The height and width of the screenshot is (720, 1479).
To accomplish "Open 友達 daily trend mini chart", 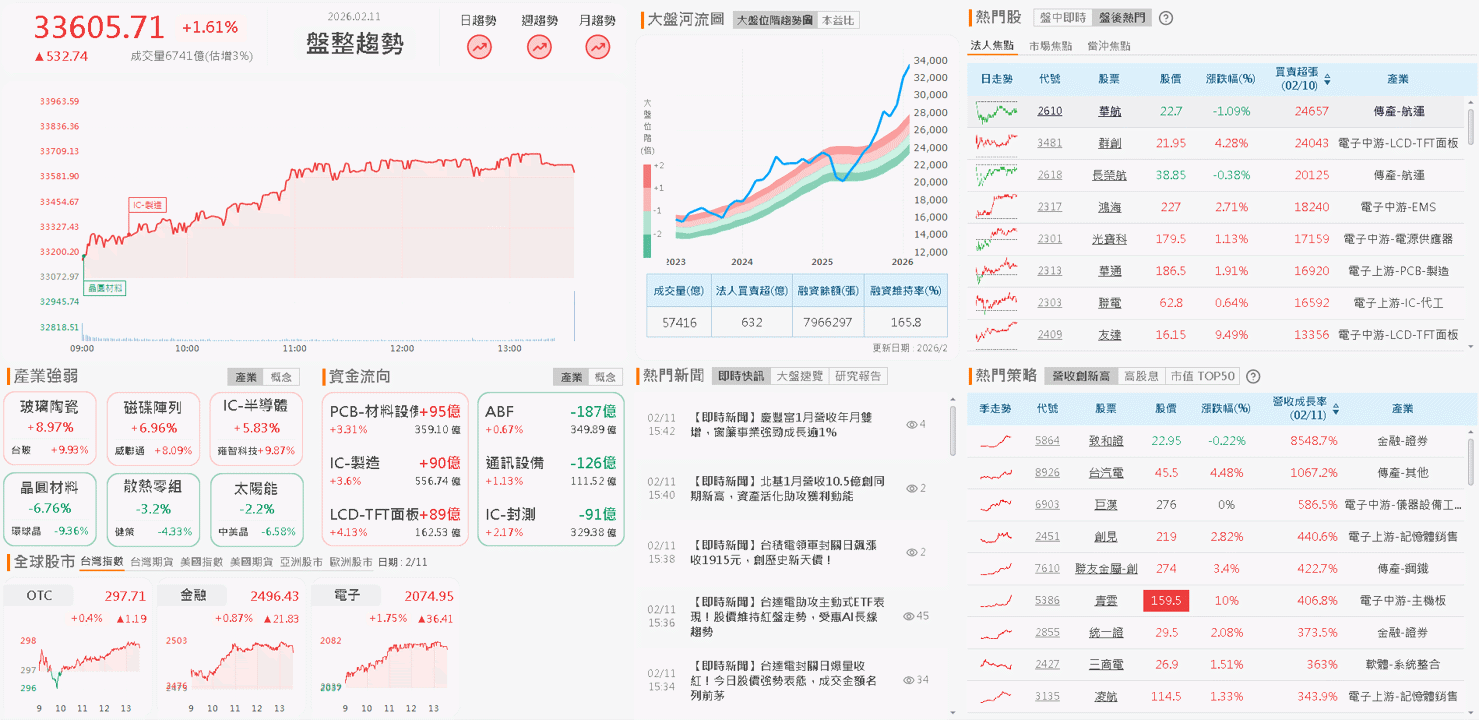I will (997, 335).
